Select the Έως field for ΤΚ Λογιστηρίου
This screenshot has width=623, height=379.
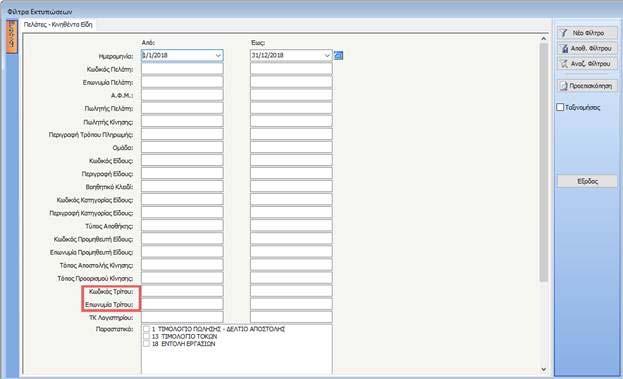click(x=291, y=317)
